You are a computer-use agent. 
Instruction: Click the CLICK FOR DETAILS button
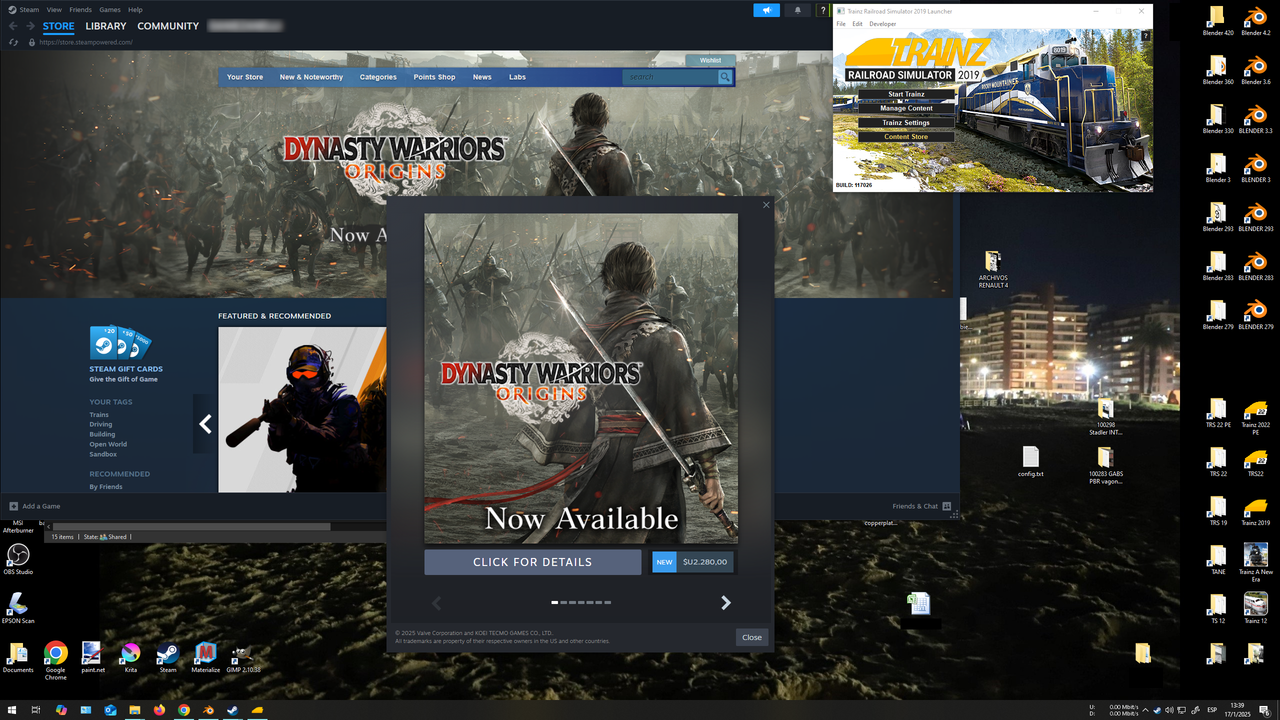pyautogui.click(x=532, y=562)
